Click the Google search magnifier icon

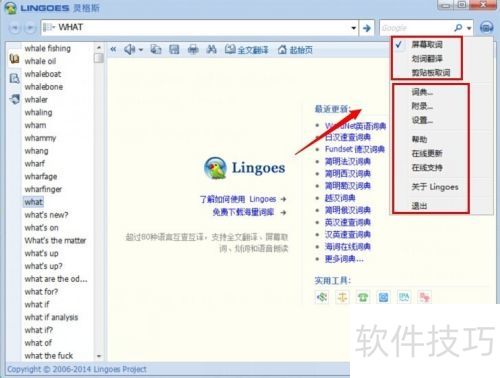point(458,28)
